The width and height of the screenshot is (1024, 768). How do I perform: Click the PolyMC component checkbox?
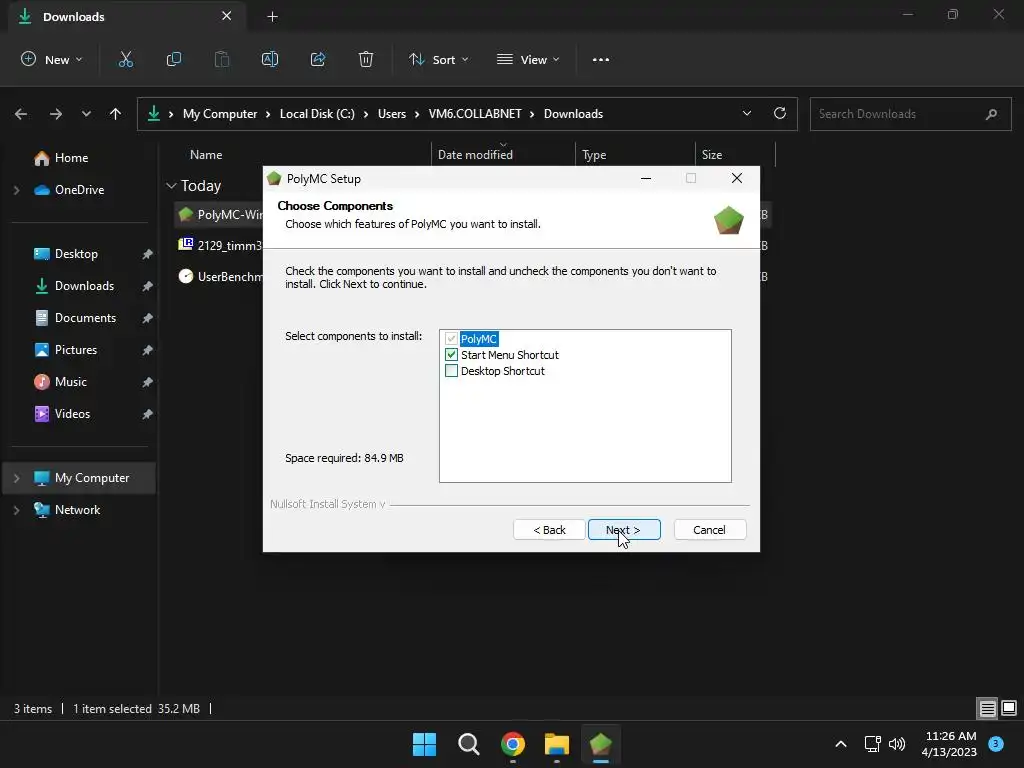(451, 339)
